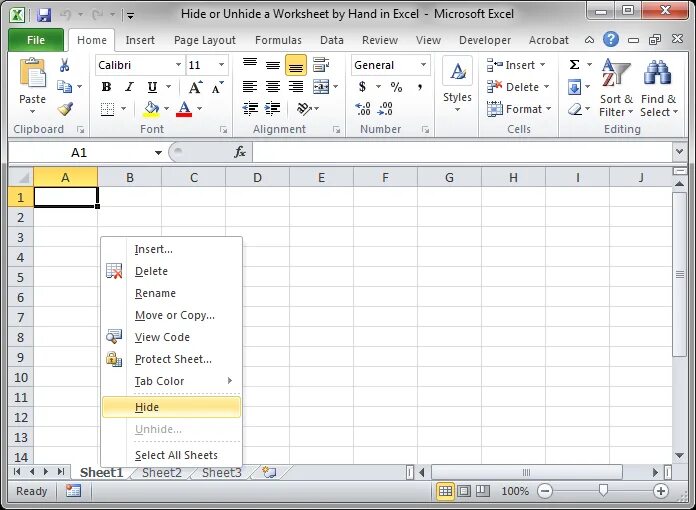696x510 pixels.
Task: Apply Comma Style format
Action: 419,87
